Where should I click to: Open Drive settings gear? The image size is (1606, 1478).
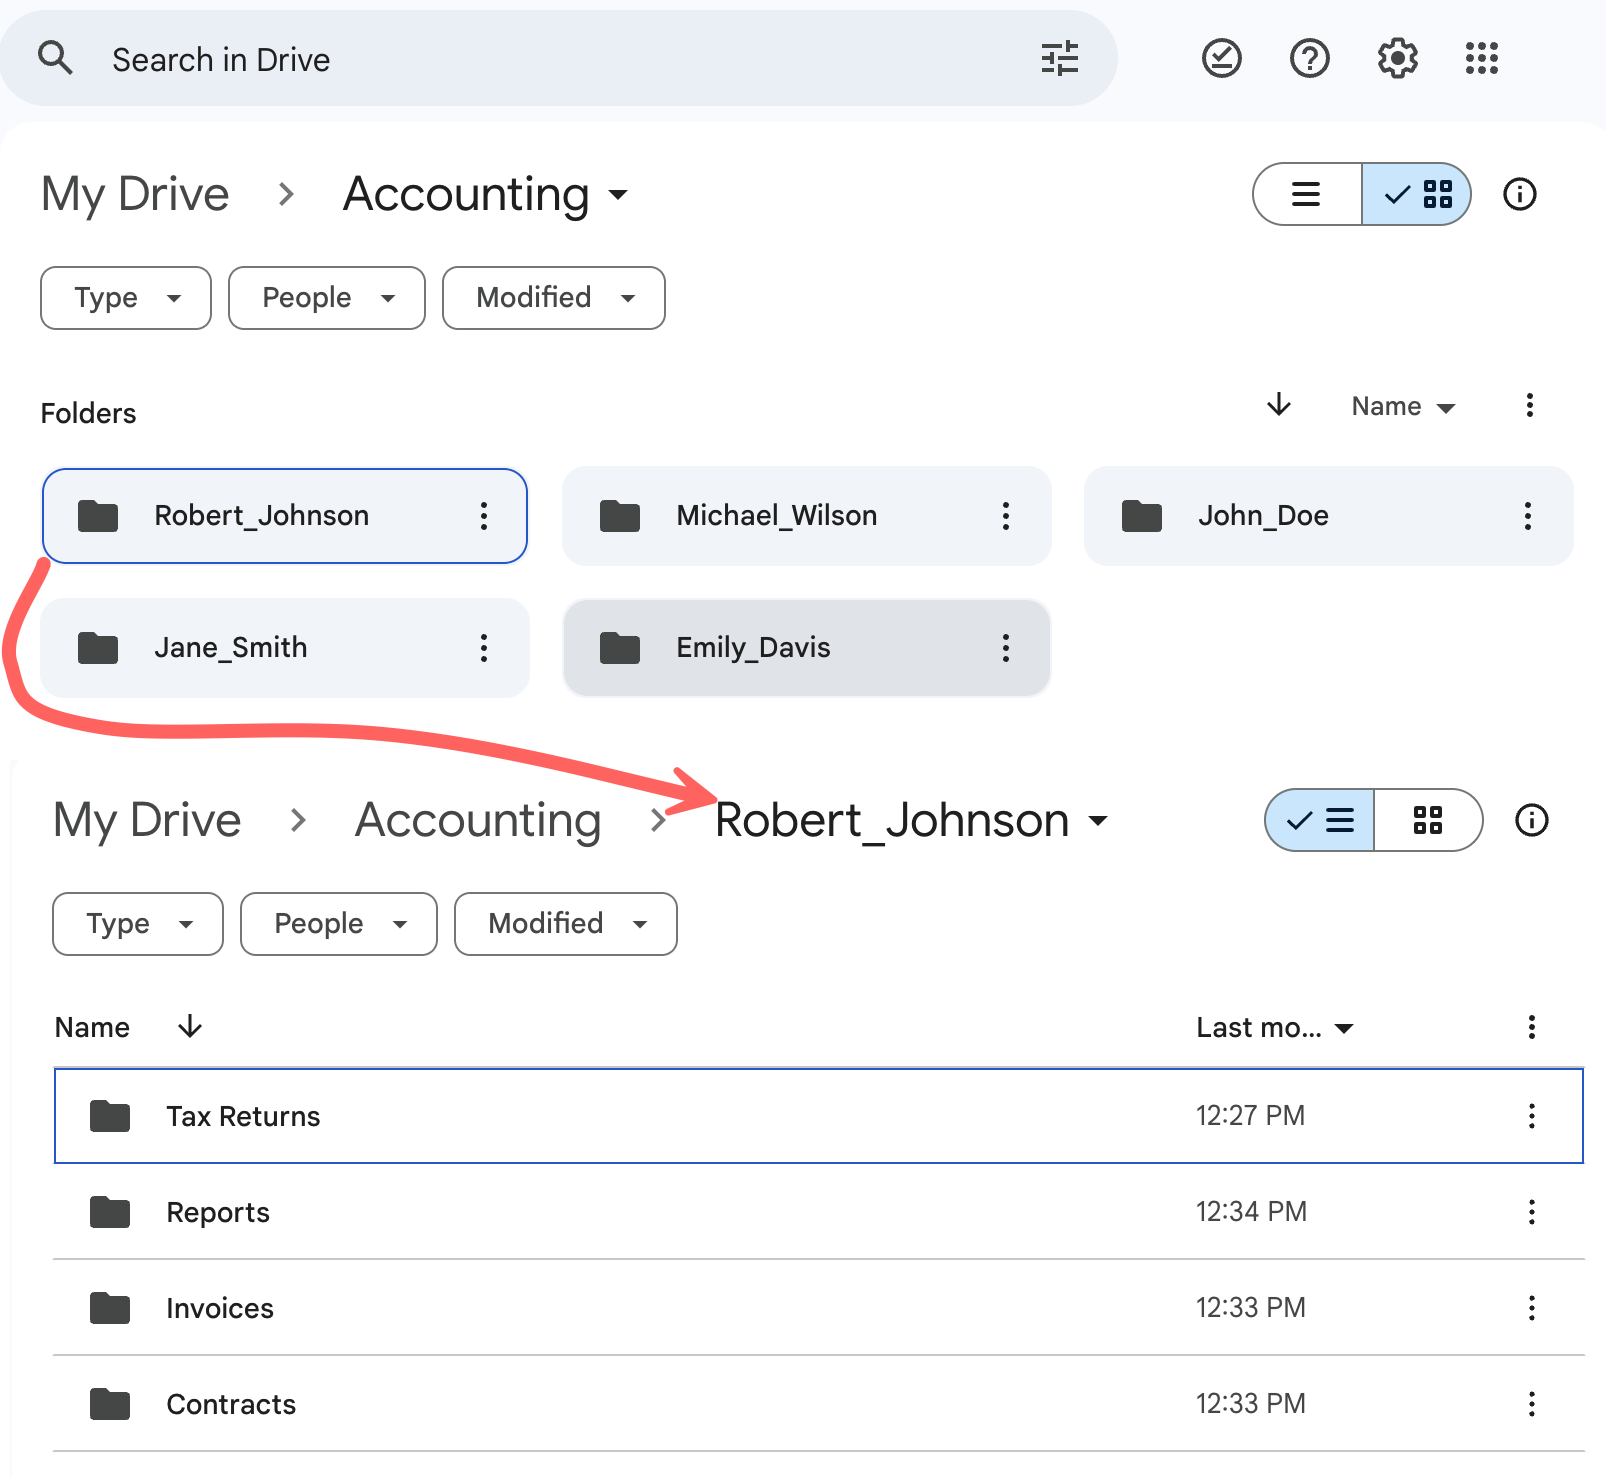(x=1397, y=59)
